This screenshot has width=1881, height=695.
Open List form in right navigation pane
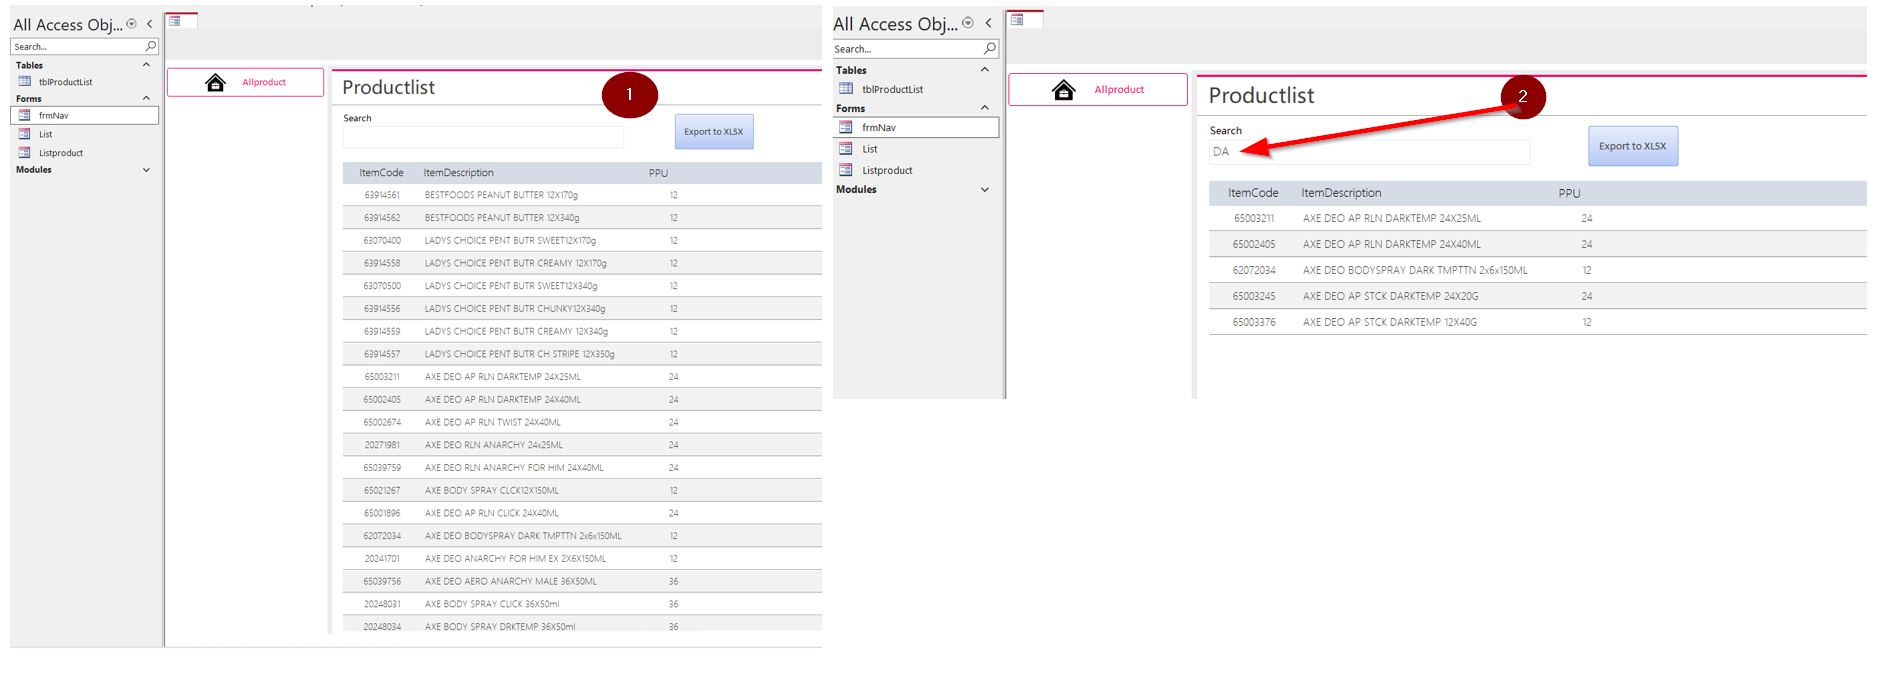click(x=870, y=149)
